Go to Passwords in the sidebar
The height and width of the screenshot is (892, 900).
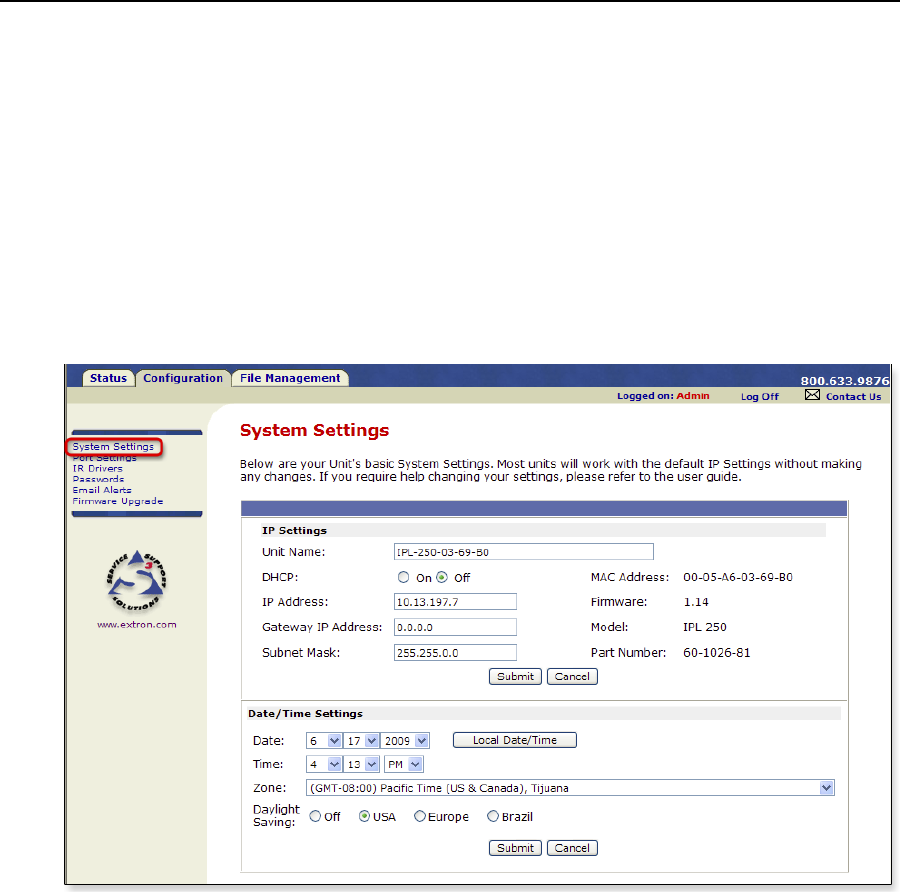[98, 479]
